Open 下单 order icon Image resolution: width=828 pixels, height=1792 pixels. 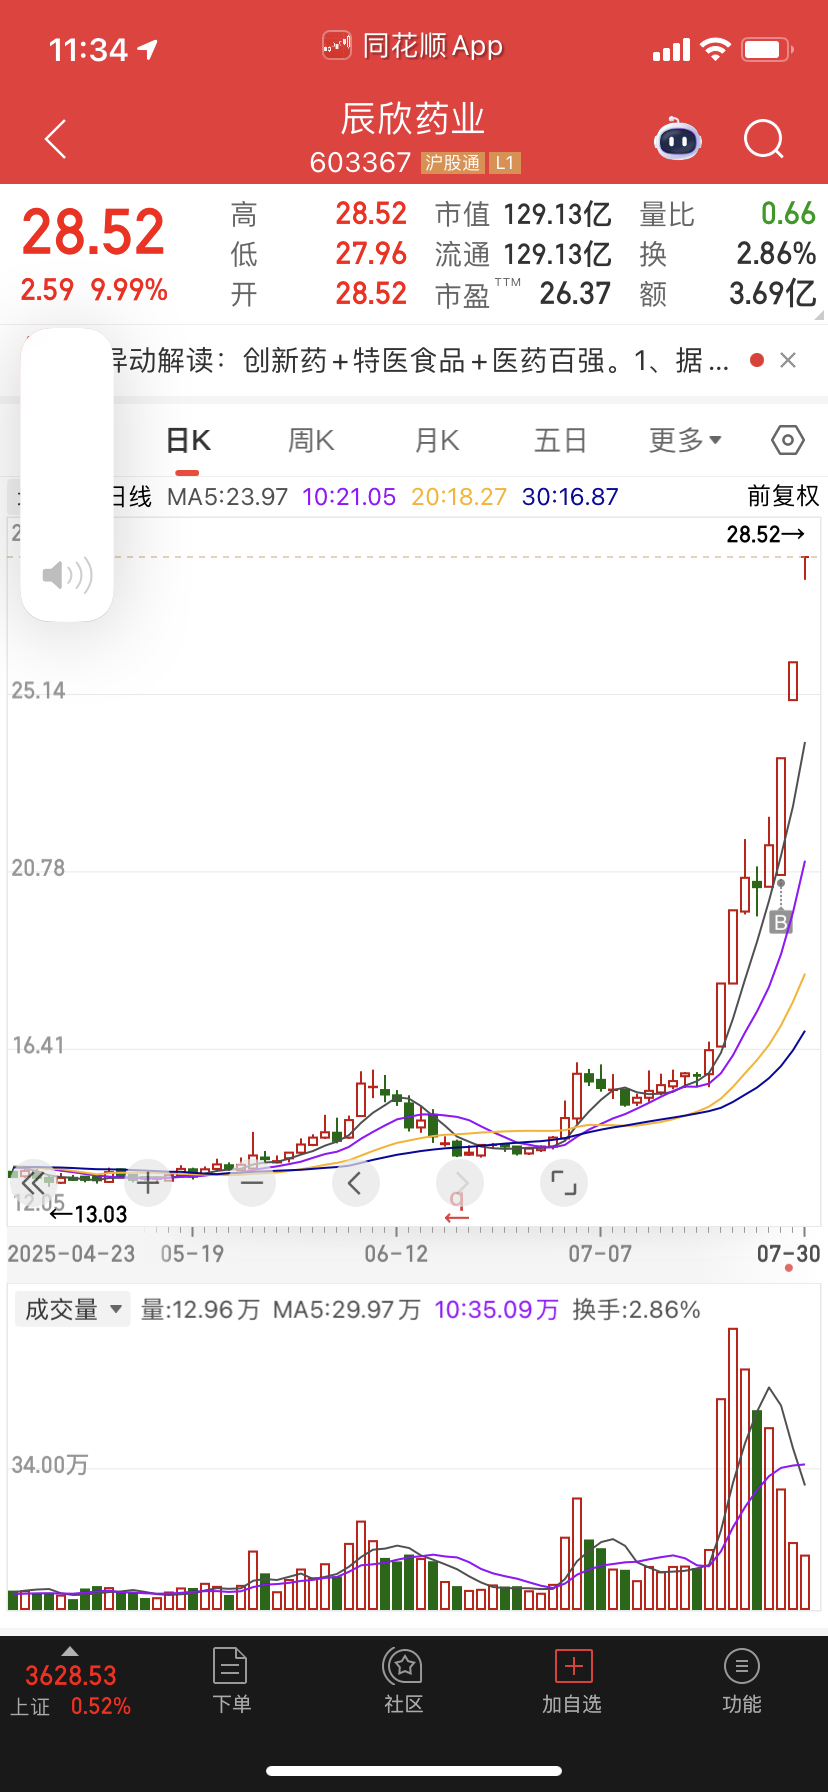tap(231, 1681)
